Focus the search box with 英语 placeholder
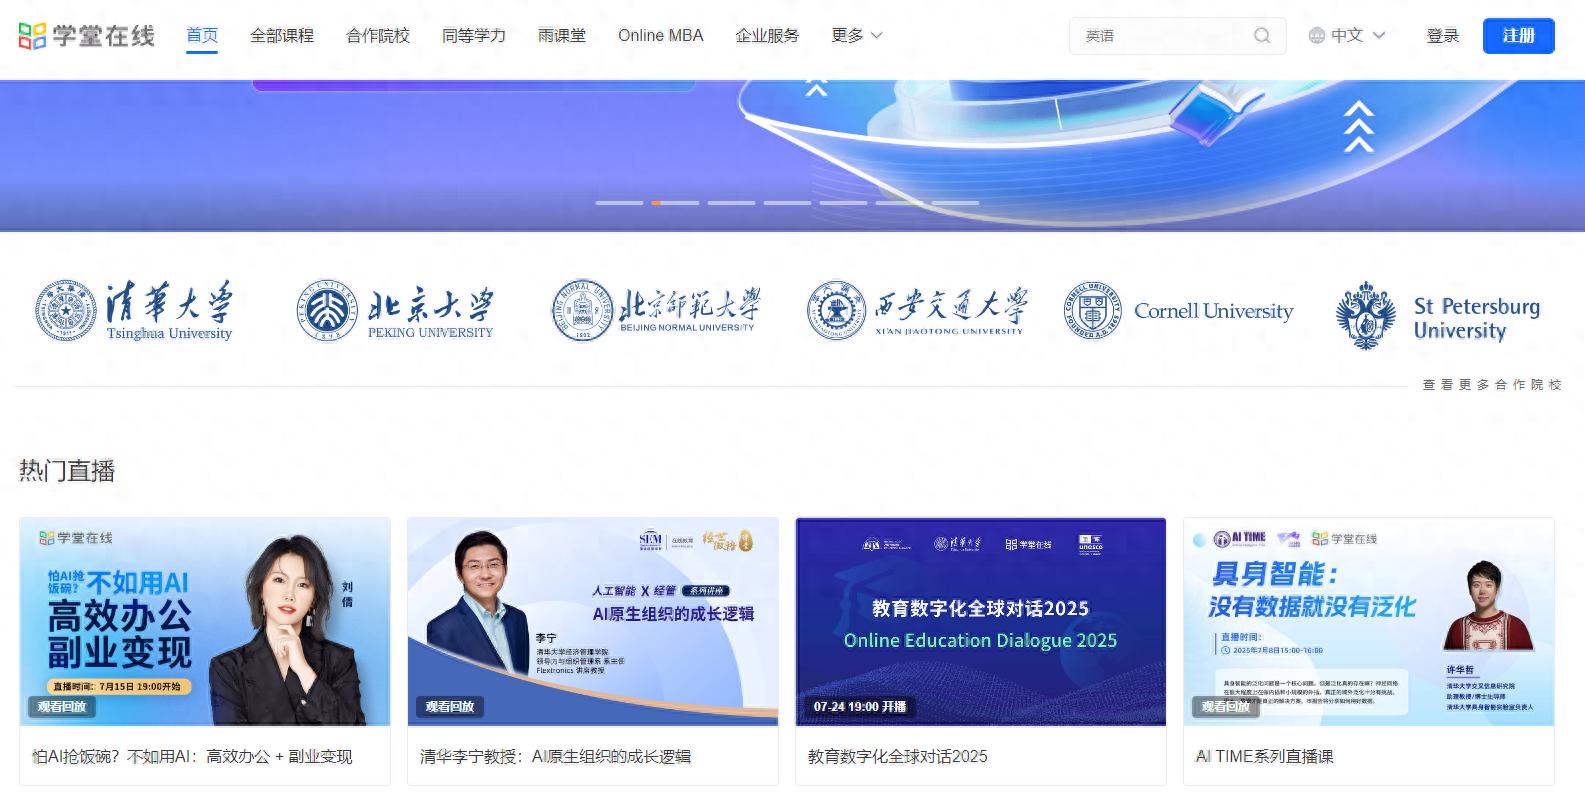Image resolution: width=1585 pixels, height=809 pixels. coord(1178,36)
